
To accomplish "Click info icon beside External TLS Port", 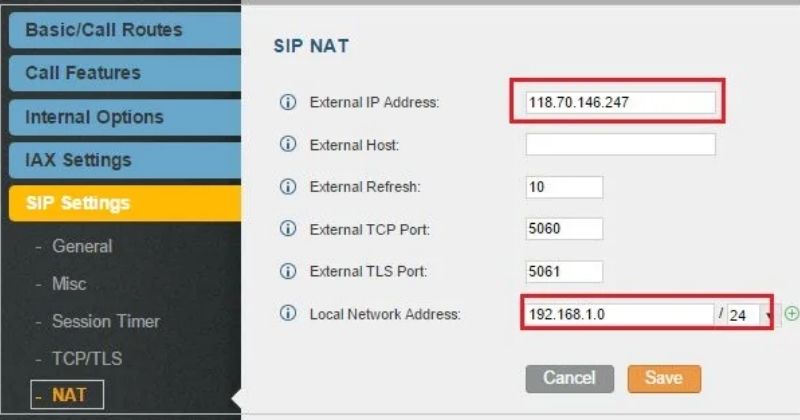I will click(288, 271).
